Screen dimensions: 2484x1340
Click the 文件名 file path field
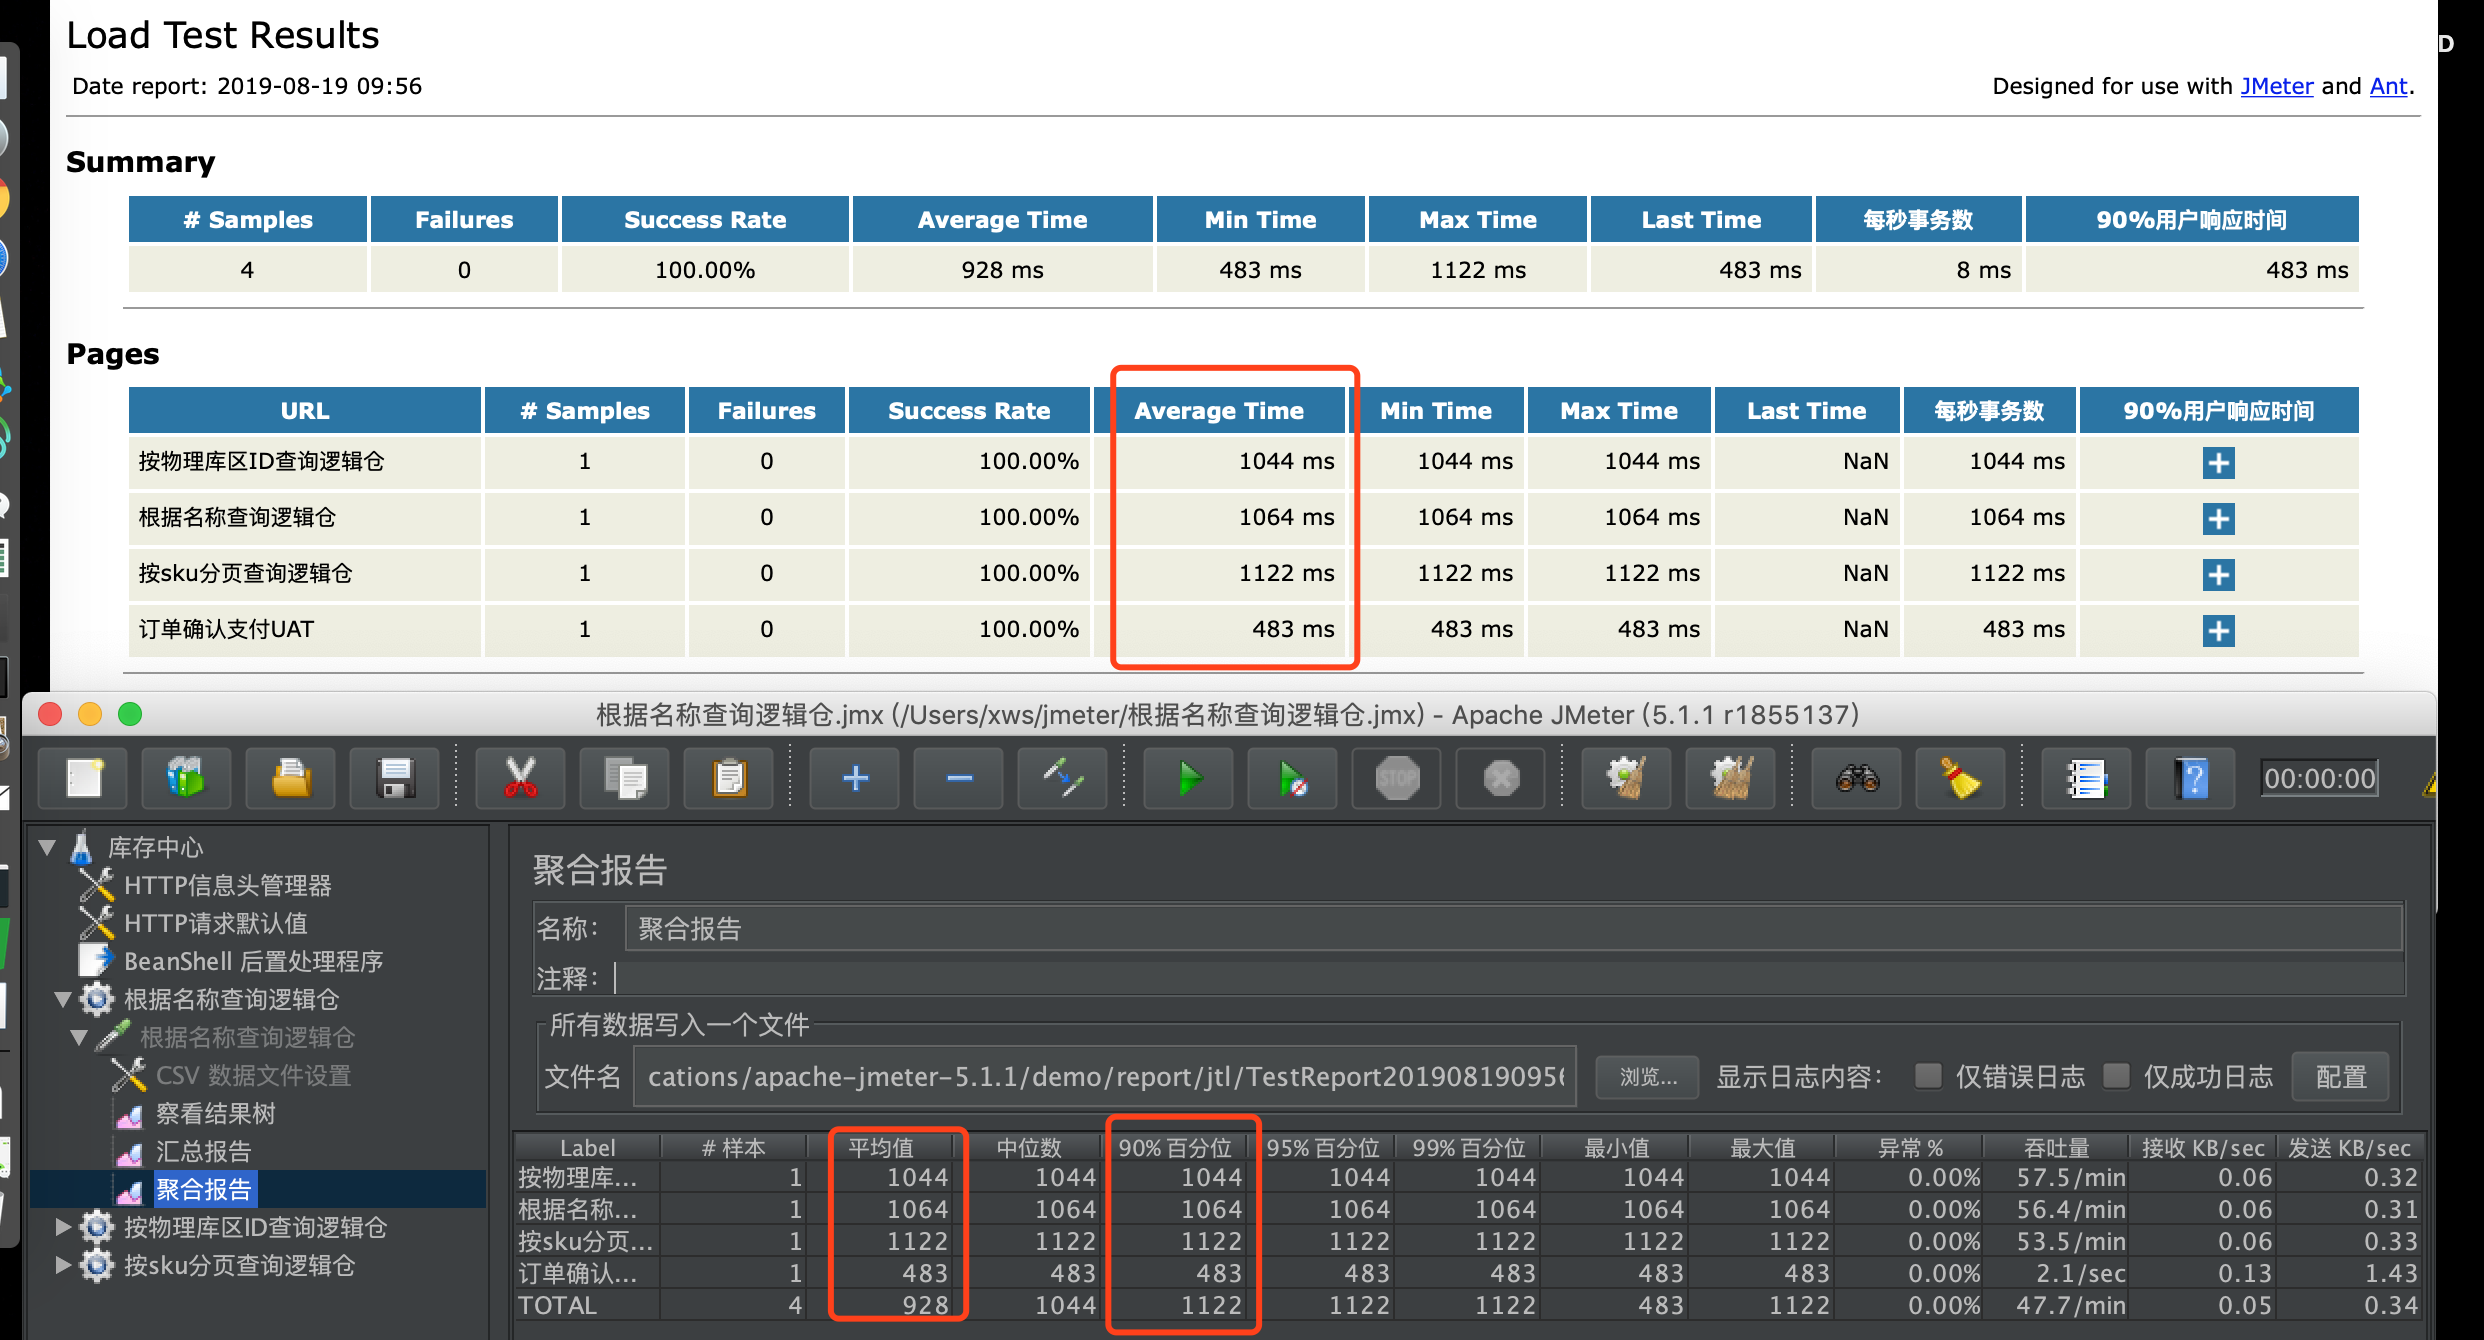pyautogui.click(x=1104, y=1076)
